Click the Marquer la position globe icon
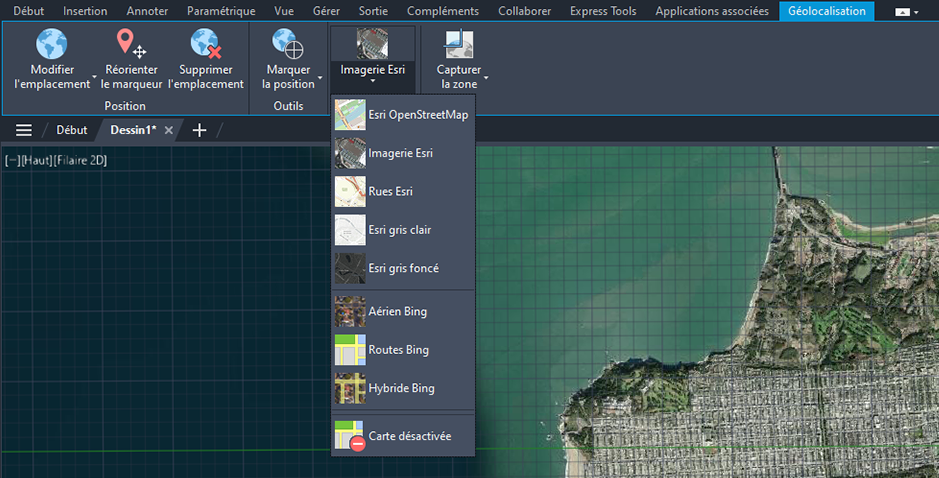The height and width of the screenshot is (478, 939). (x=287, y=44)
